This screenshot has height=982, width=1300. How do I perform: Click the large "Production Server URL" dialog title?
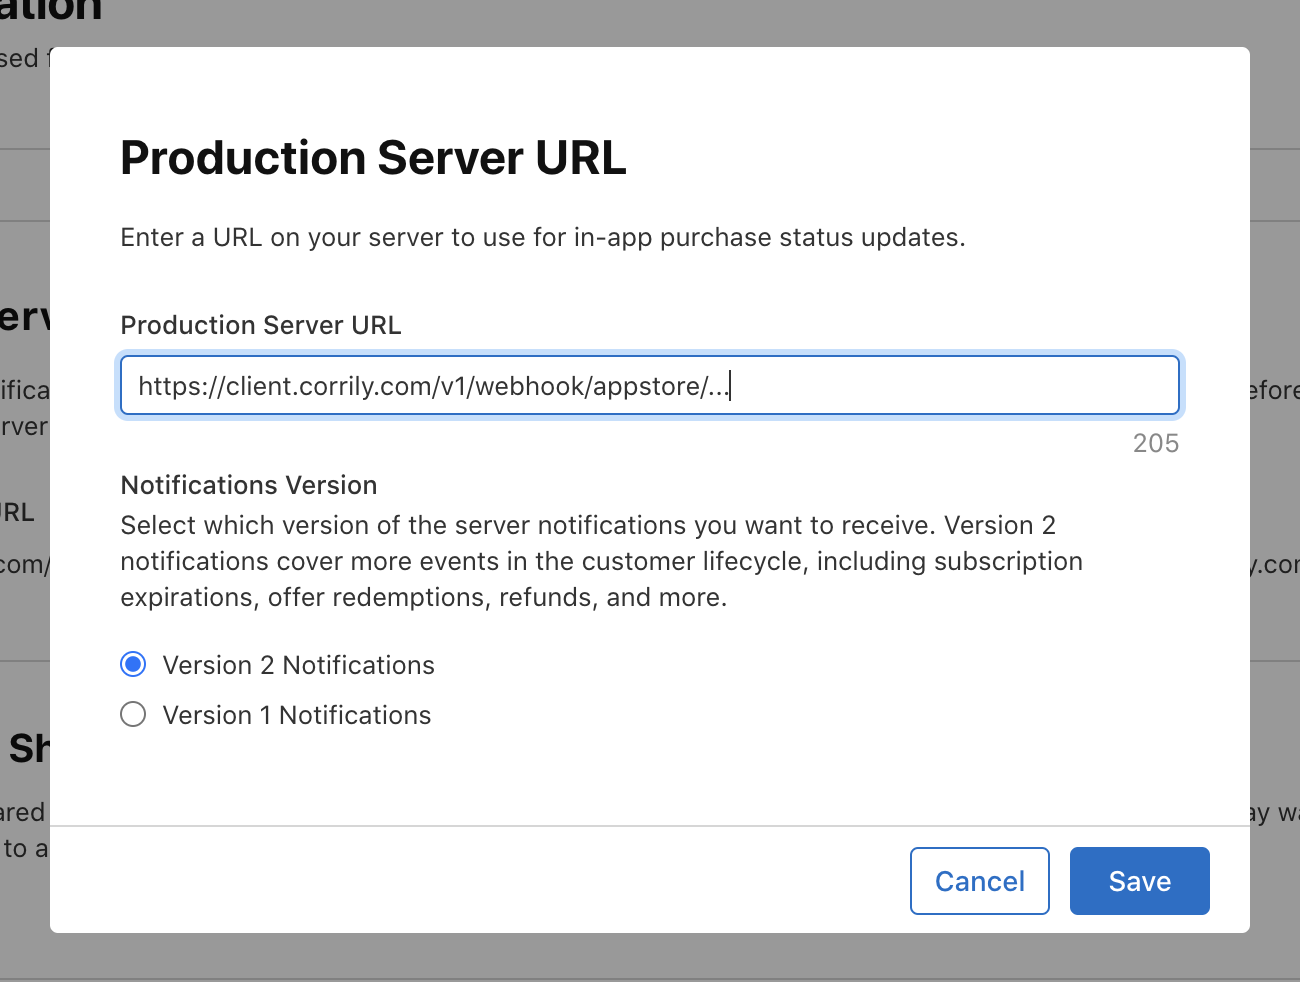(x=373, y=158)
